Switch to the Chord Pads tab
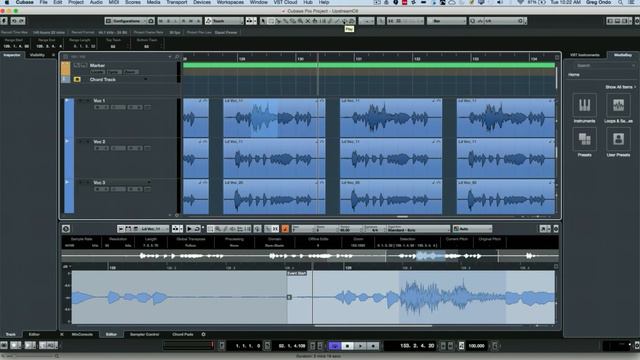This screenshot has height=360, width=640. pos(182,334)
